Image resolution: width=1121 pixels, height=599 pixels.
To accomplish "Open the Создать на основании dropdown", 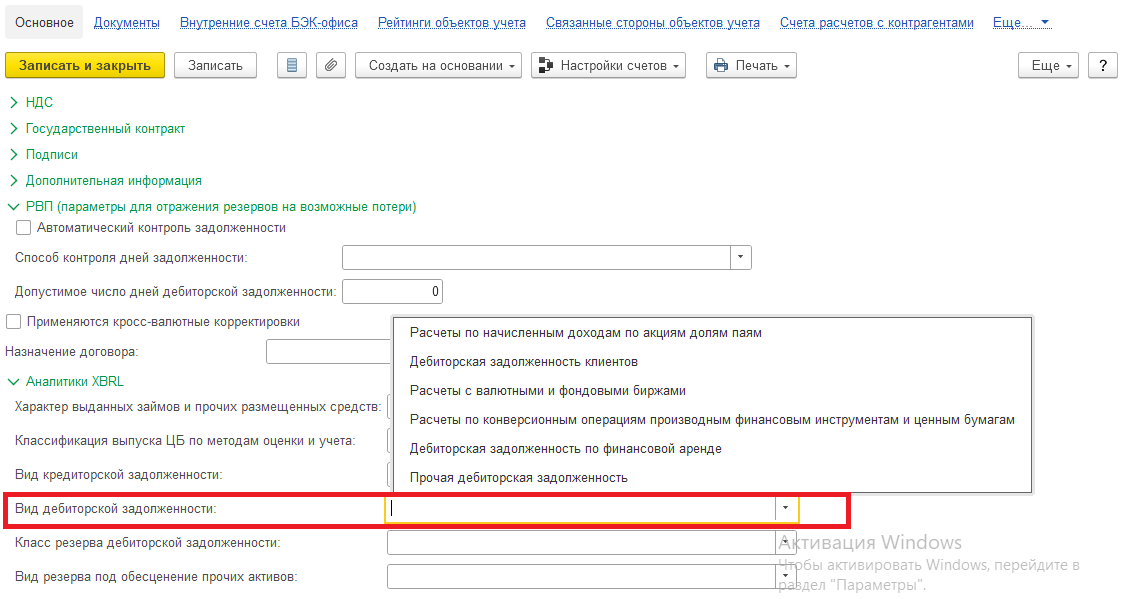I will tap(438, 65).
